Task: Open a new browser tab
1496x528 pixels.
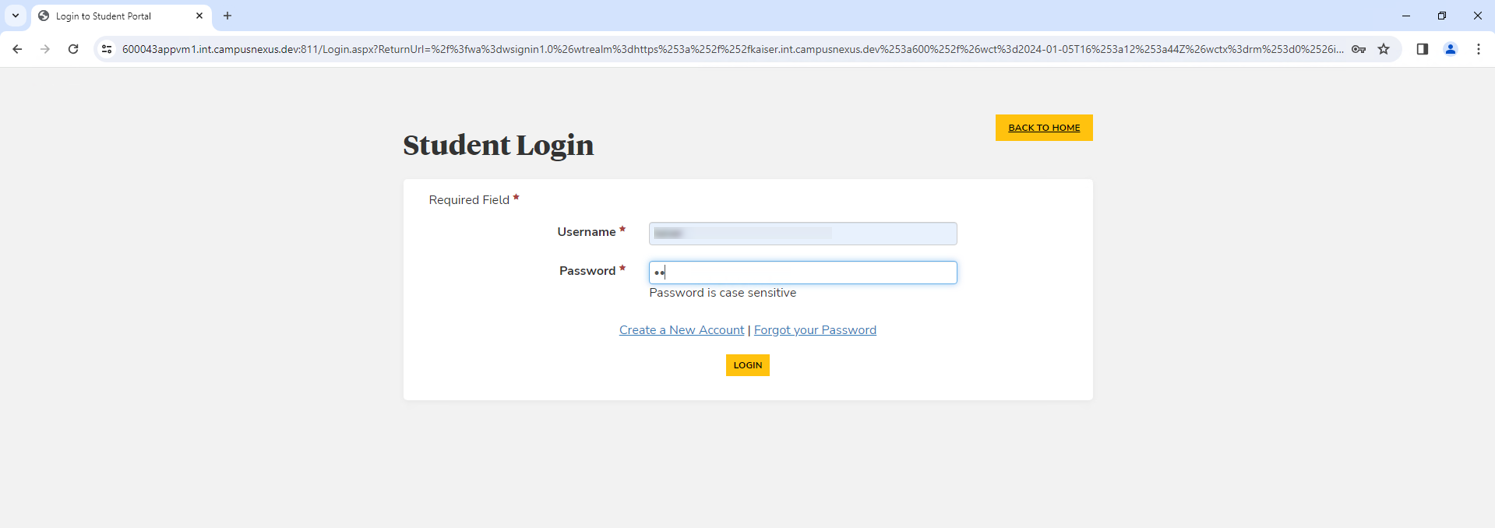Action: (x=228, y=16)
